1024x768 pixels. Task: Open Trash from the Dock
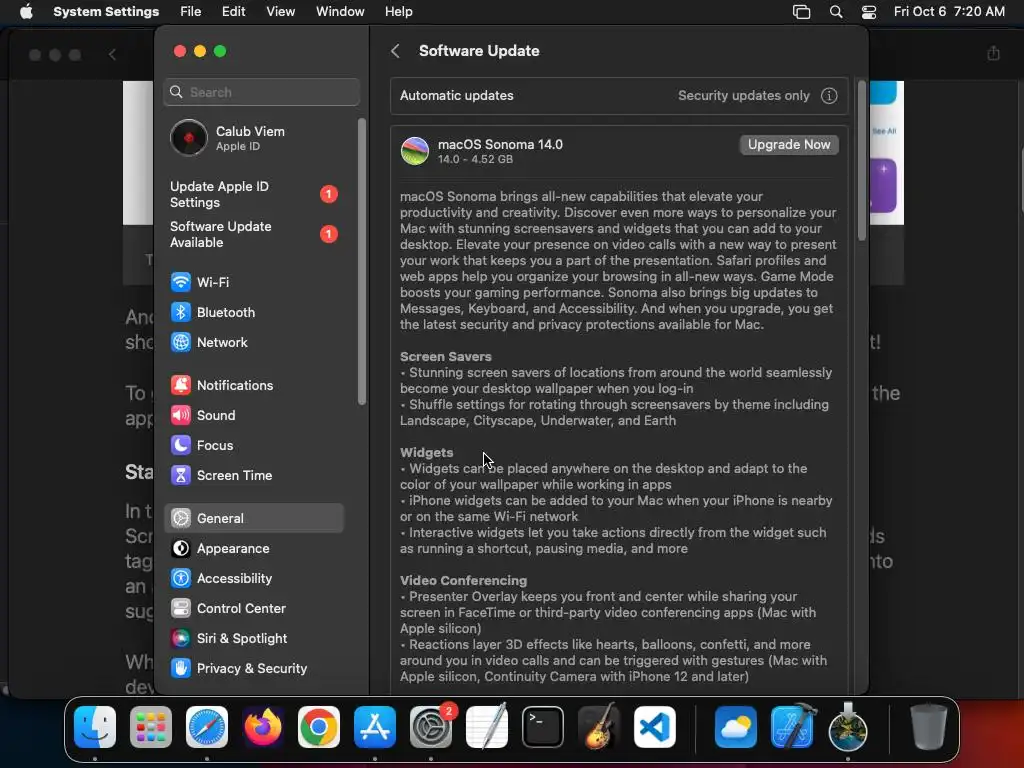(929, 727)
